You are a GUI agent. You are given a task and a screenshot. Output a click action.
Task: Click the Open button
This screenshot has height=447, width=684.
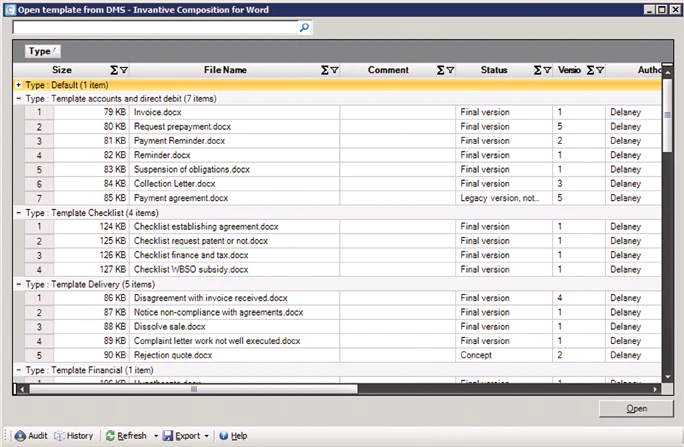click(636, 409)
